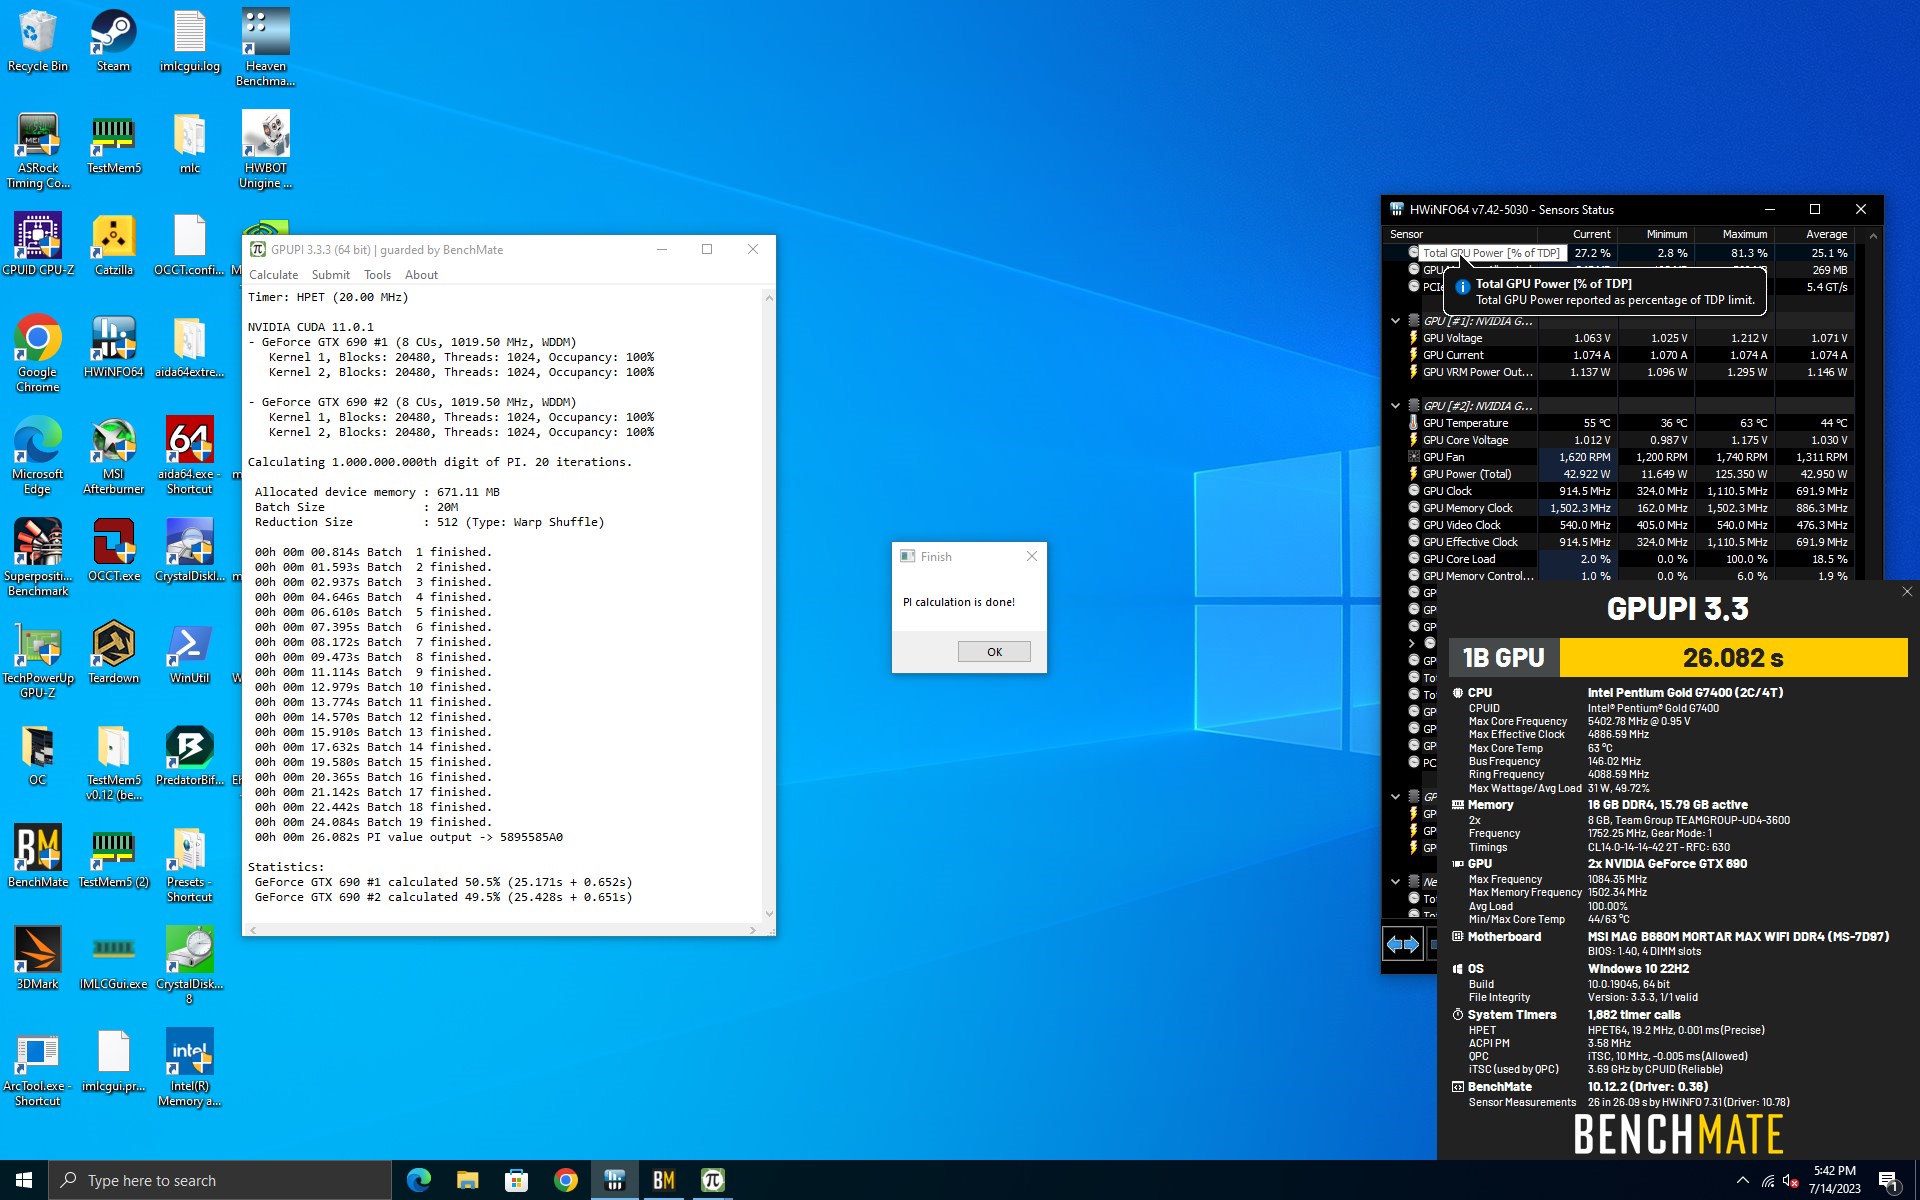This screenshot has width=1920, height=1200.
Task: Open the Tools menu in GPUPI
Action: pyautogui.click(x=377, y=275)
